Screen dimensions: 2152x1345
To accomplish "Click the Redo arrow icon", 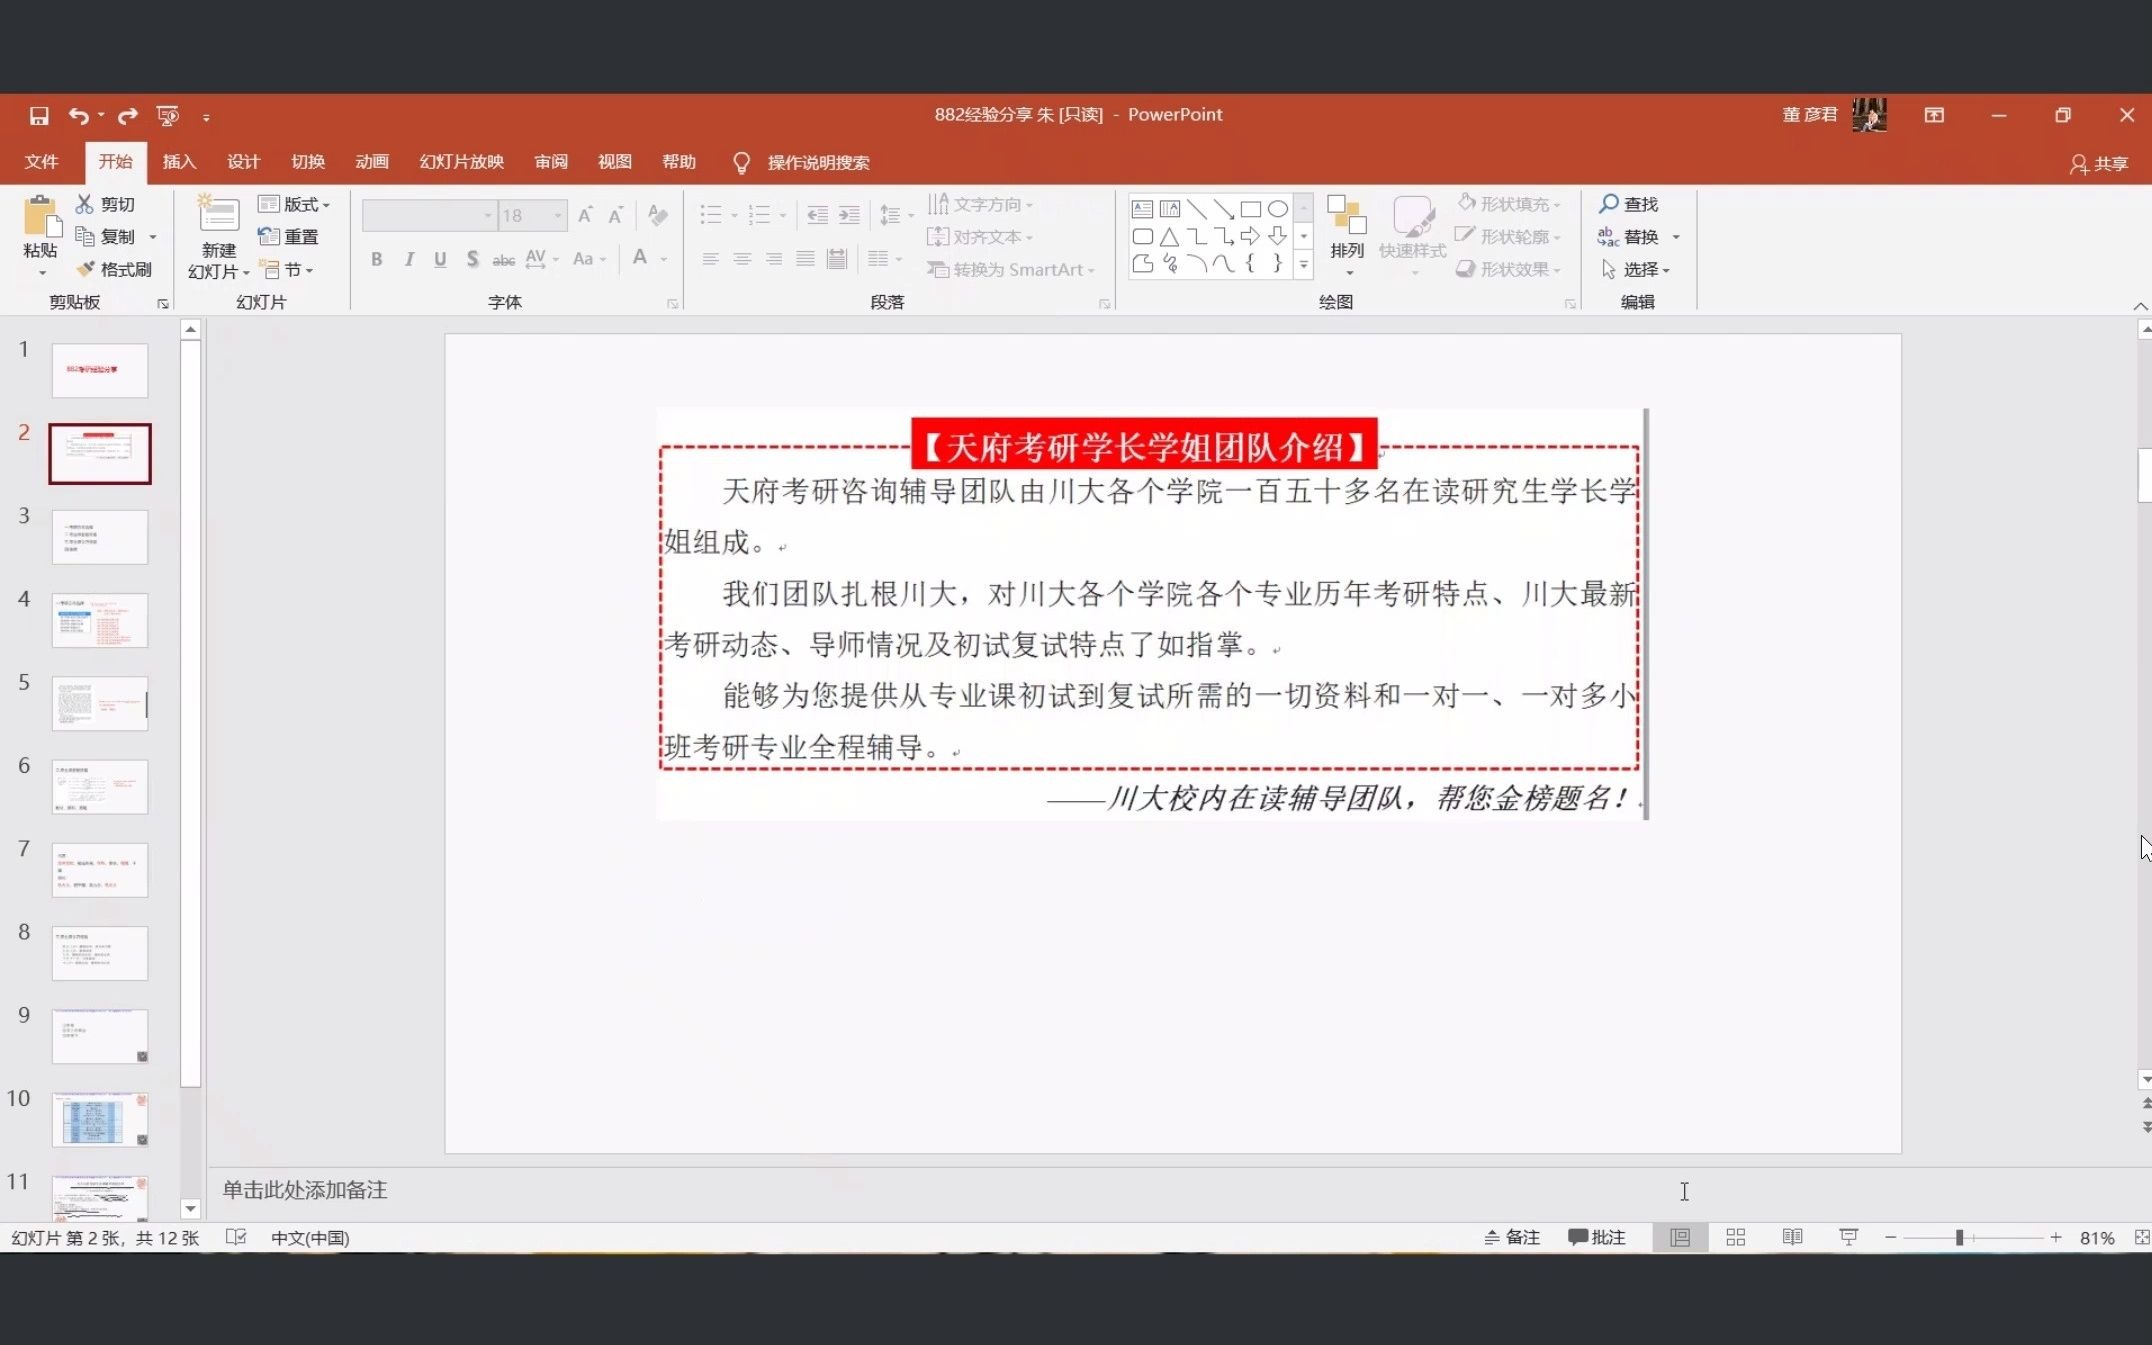I will coord(128,116).
